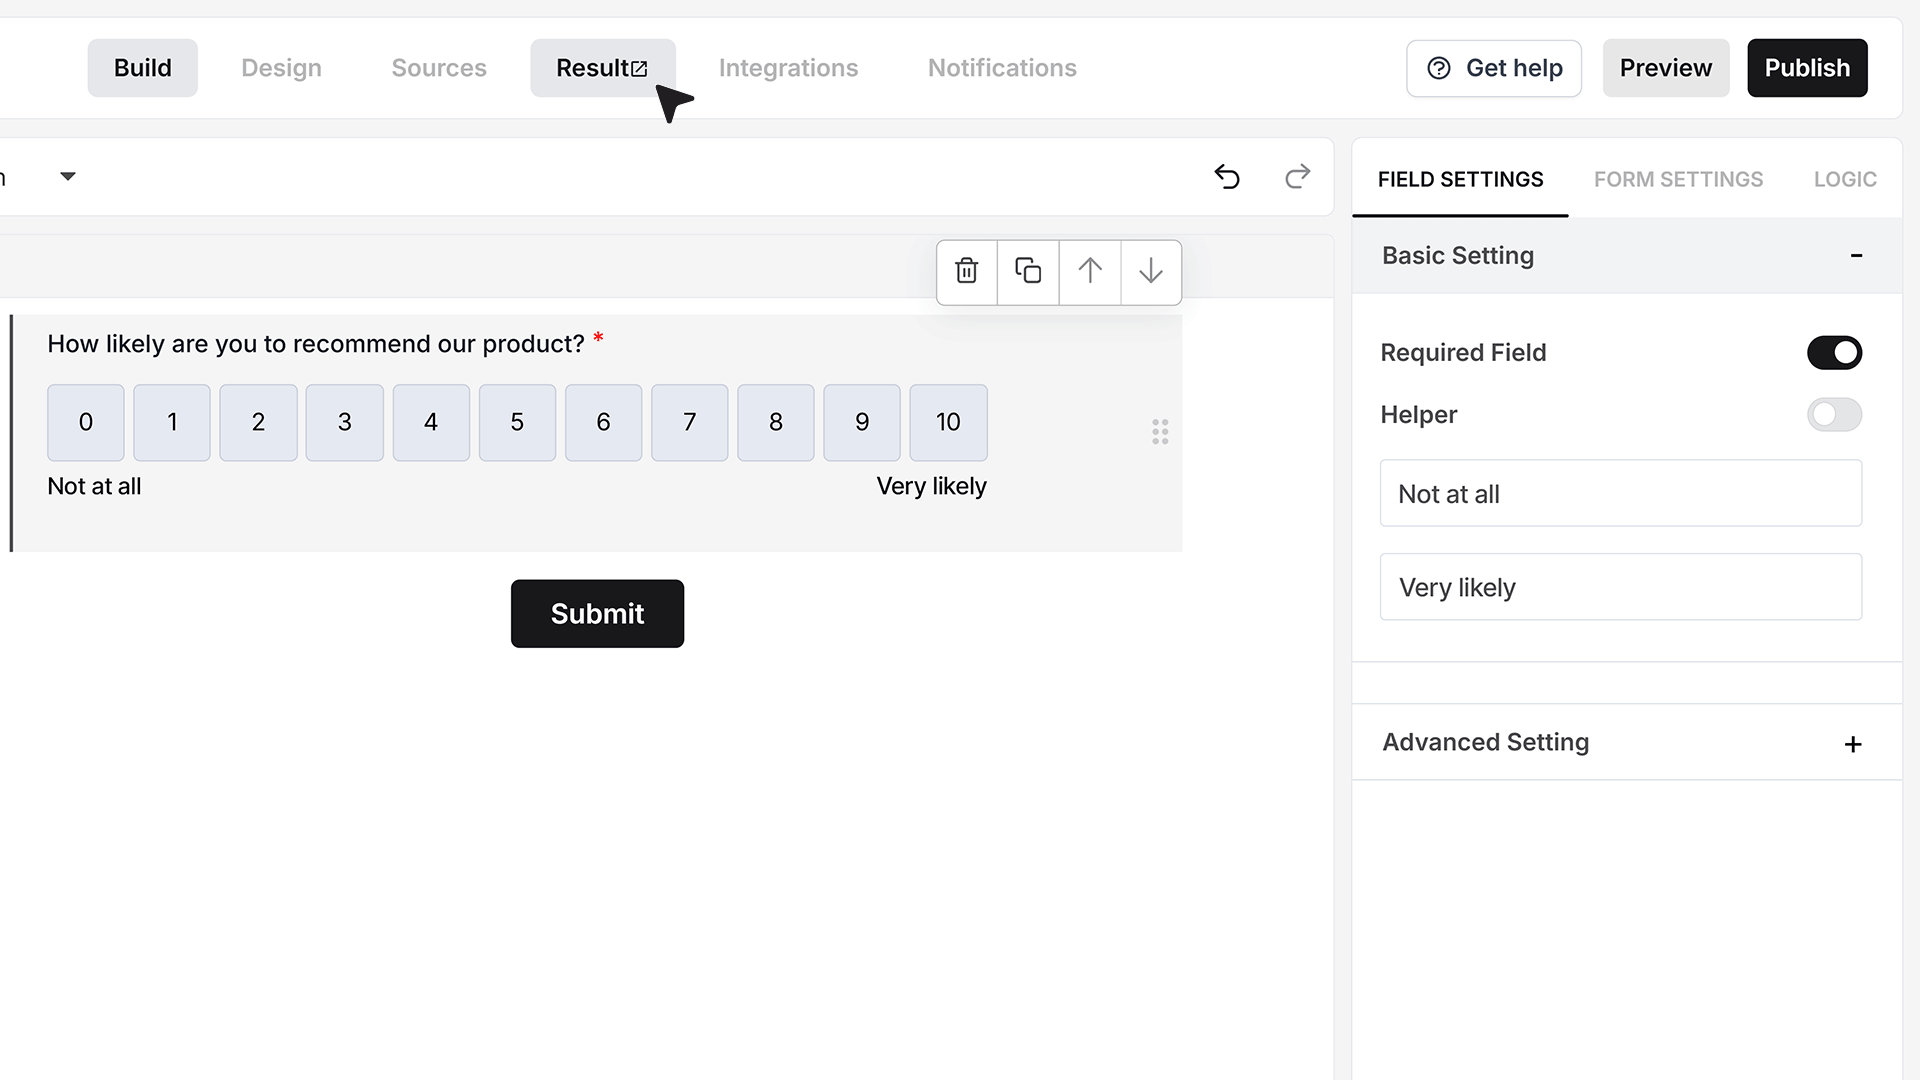1920x1080 pixels.
Task: Move the field up with the arrow
Action: click(x=1090, y=271)
